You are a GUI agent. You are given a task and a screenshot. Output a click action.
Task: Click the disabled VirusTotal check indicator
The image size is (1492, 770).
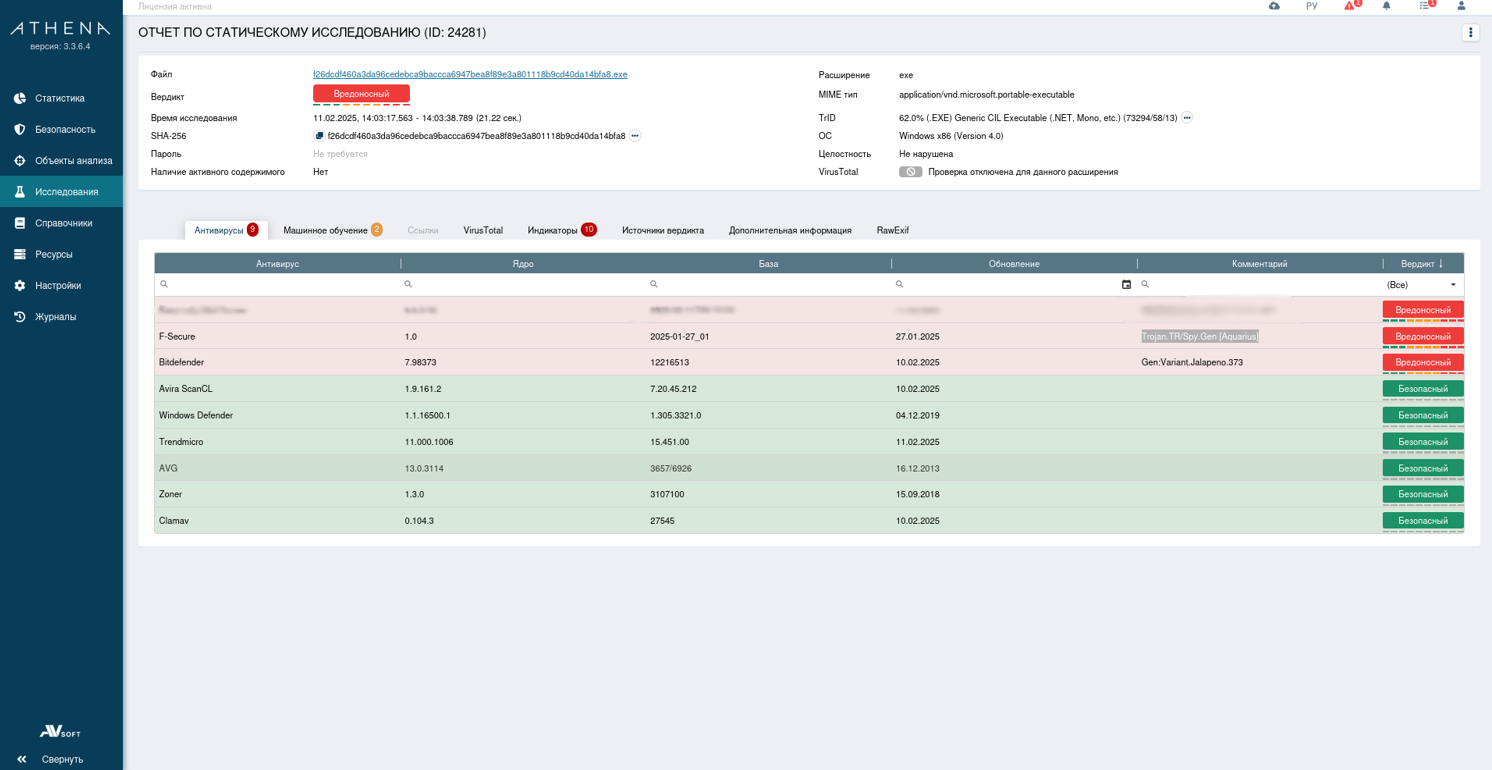pyautogui.click(x=910, y=172)
